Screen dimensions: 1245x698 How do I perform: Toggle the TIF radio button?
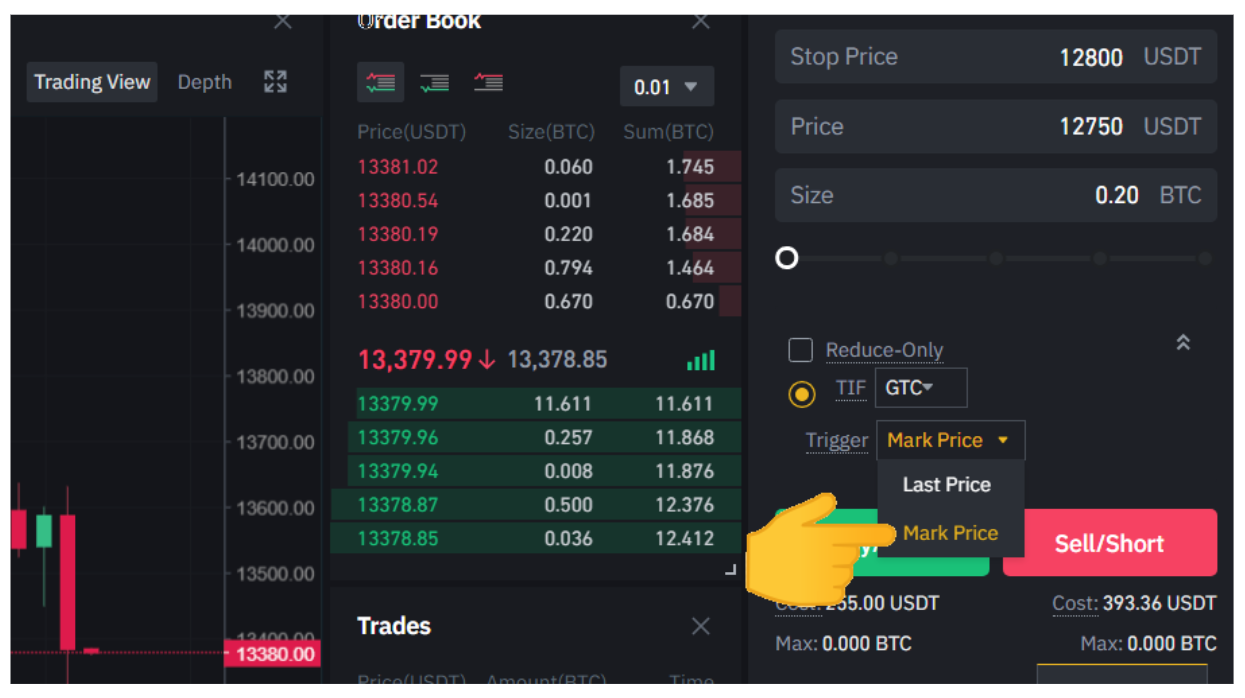(801, 394)
